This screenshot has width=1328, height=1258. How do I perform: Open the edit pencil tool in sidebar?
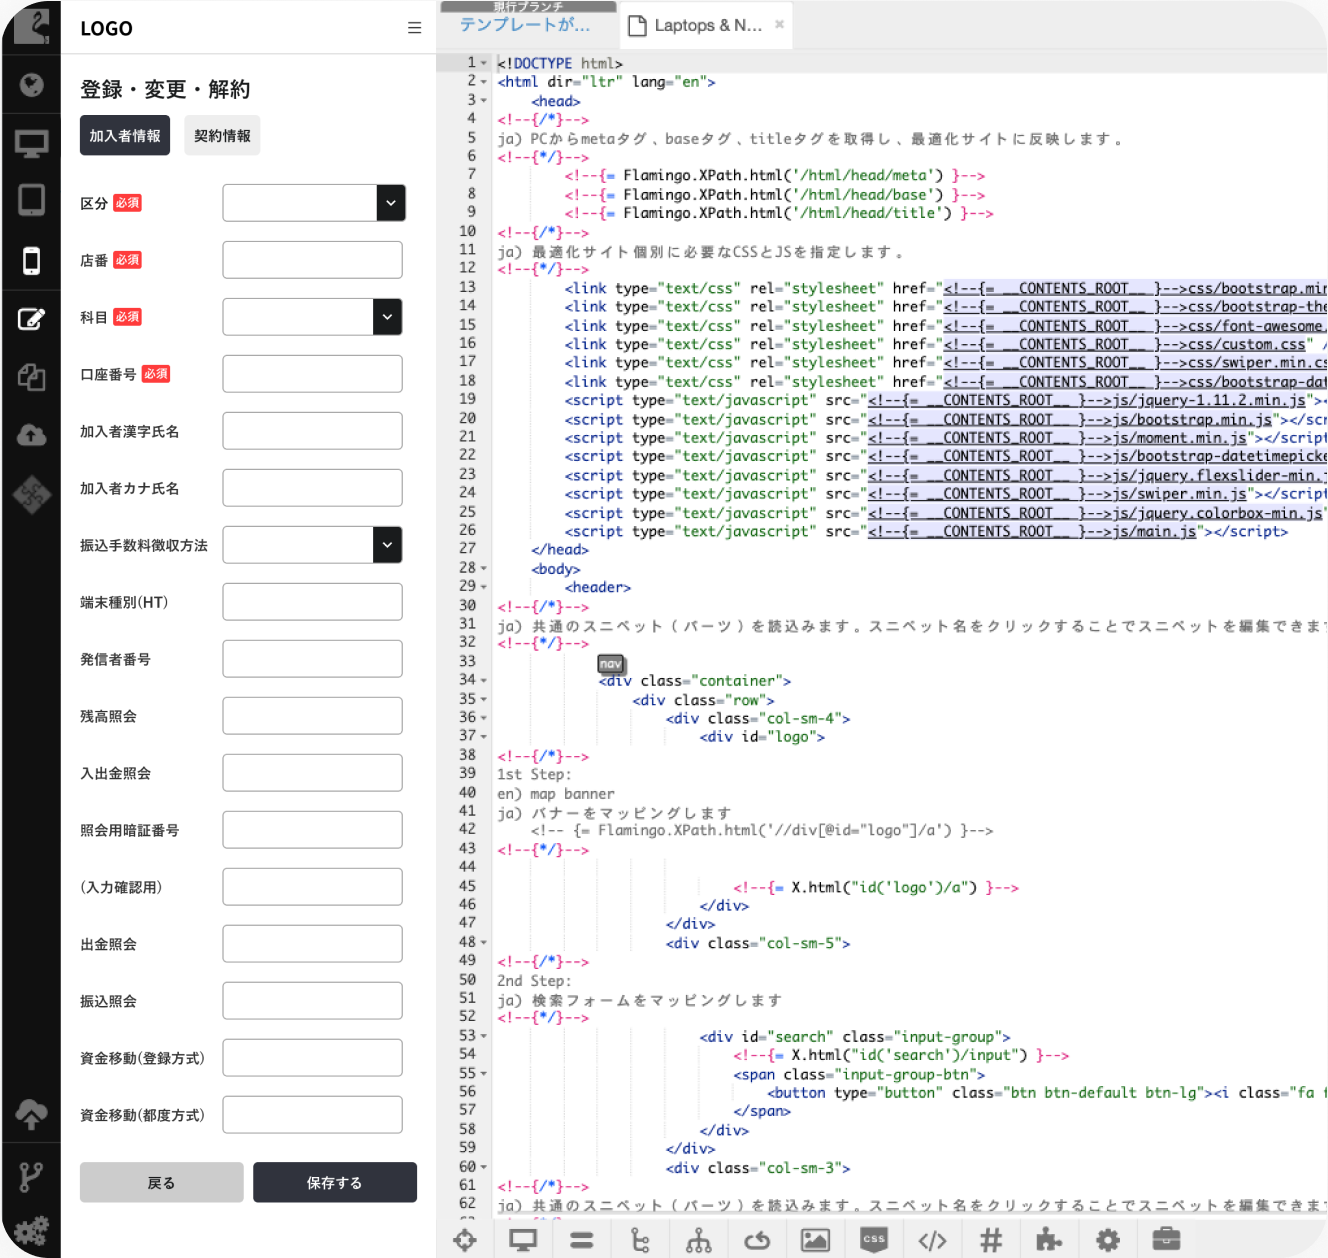tap(31, 319)
